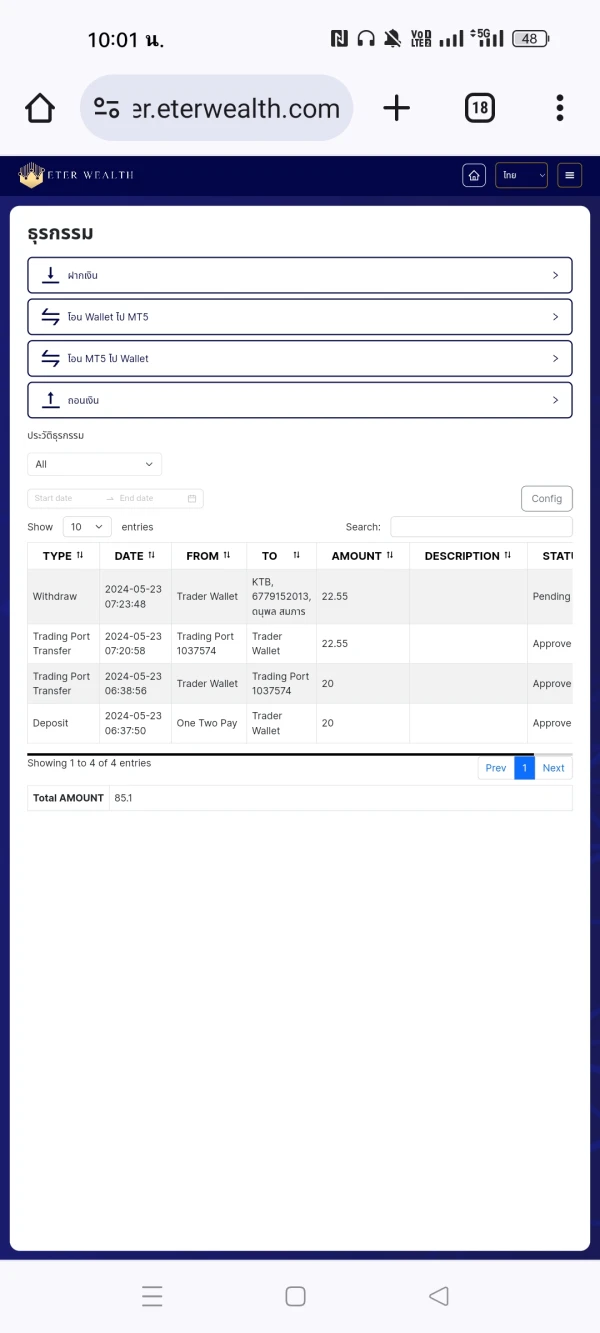
Task: Click the total amount 85.1 value
Action: tap(124, 798)
